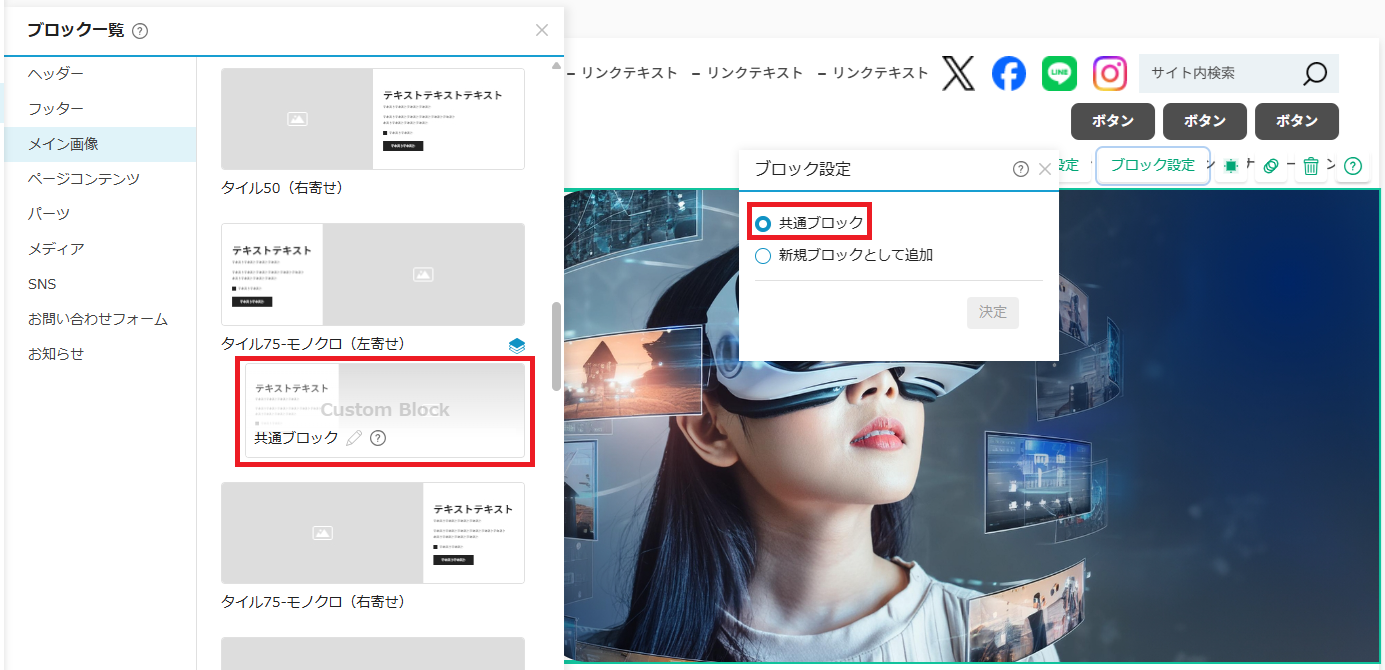Click the Facebook social icon
This screenshot has width=1385, height=670.
coord(1009,74)
